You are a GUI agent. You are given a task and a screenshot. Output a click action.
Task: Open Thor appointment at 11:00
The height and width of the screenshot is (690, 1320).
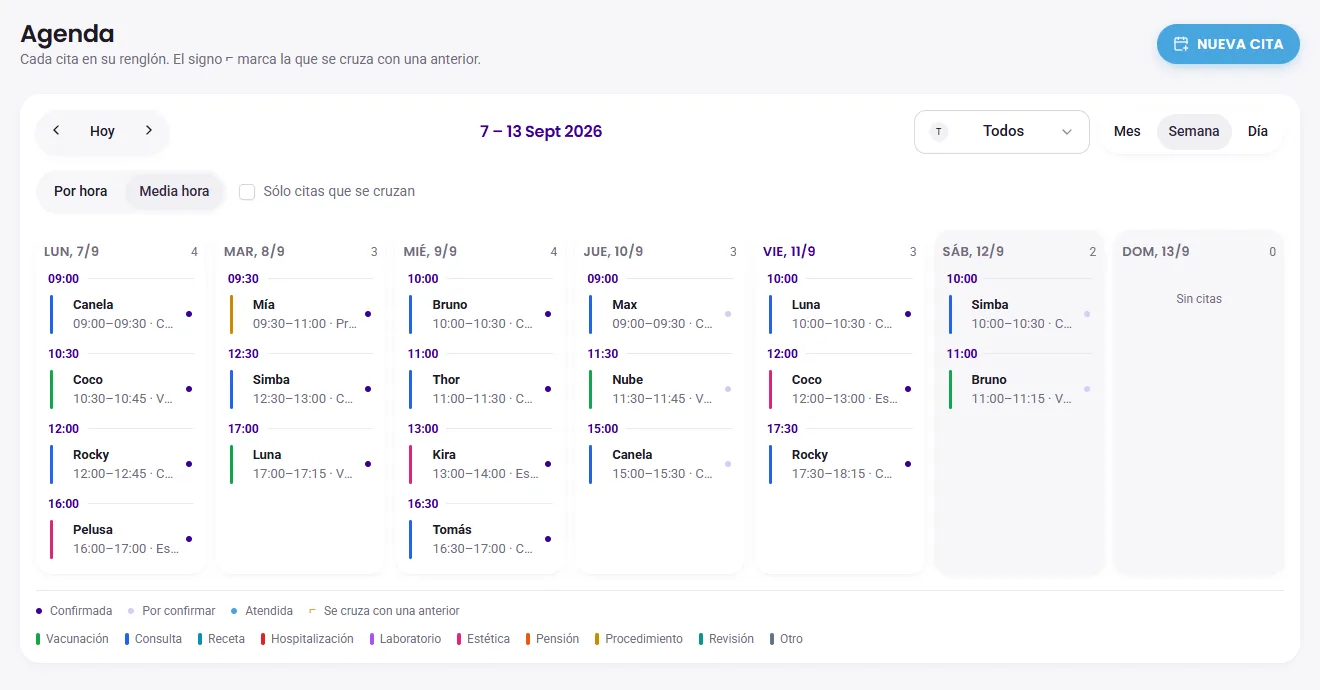tap(481, 389)
